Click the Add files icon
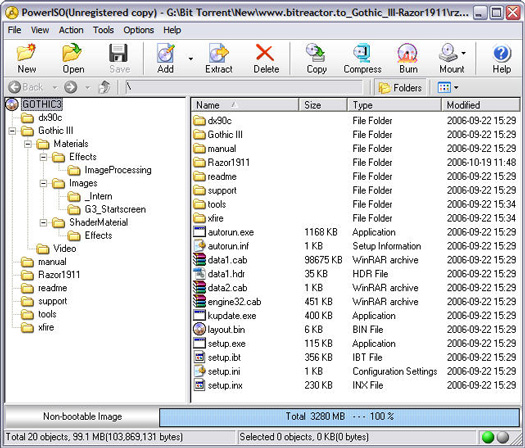 pos(166,53)
